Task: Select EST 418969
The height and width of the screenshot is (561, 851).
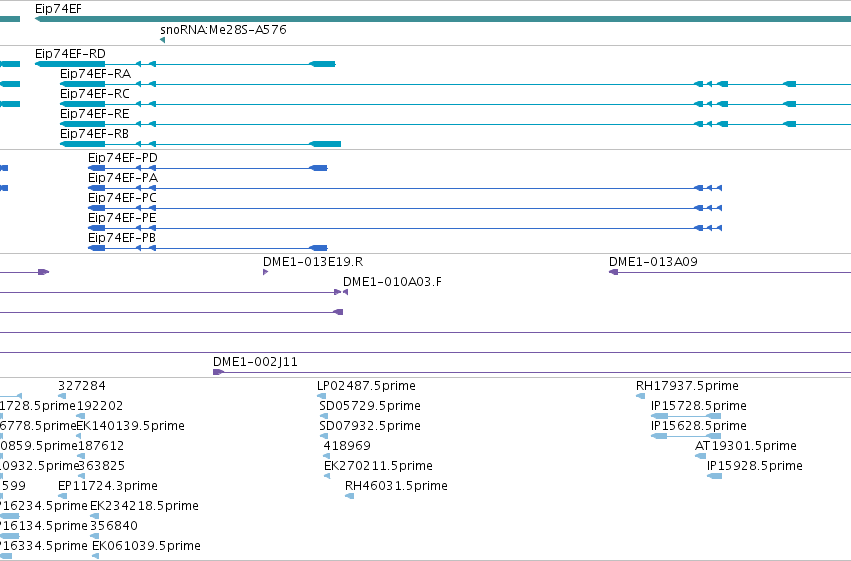Action: [x=327, y=456]
